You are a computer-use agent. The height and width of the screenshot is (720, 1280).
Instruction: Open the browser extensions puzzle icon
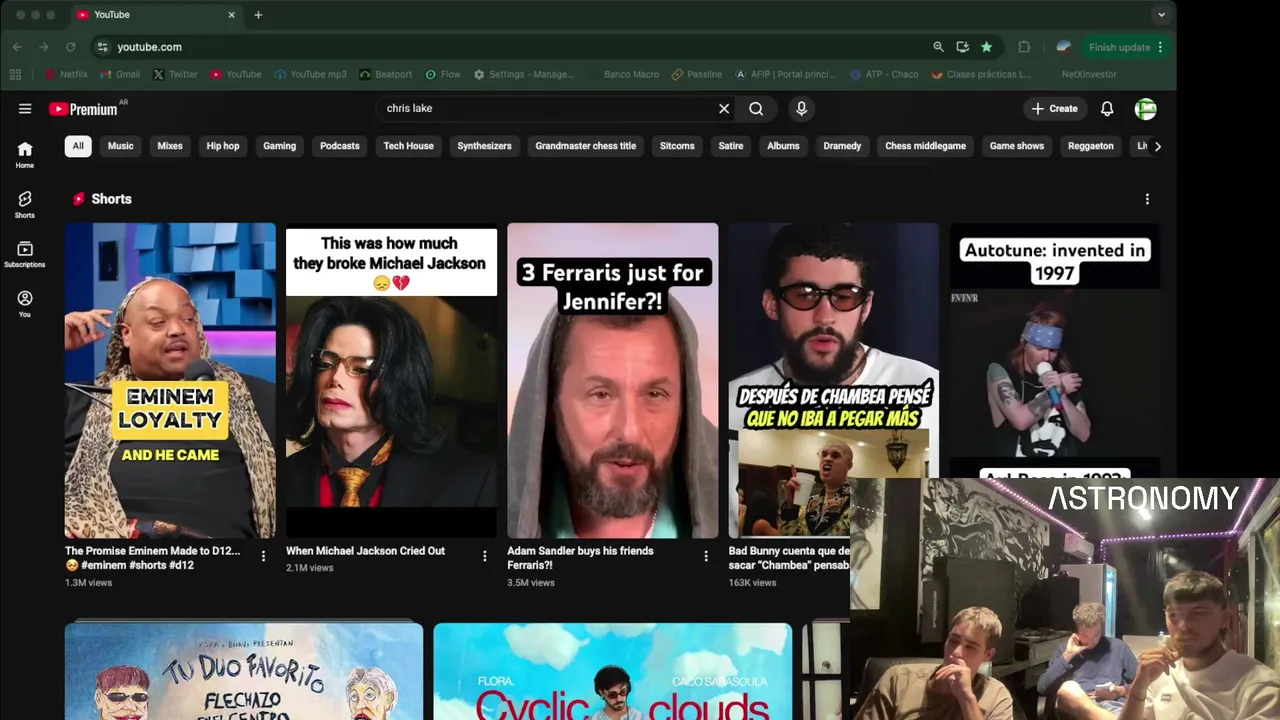1024,47
